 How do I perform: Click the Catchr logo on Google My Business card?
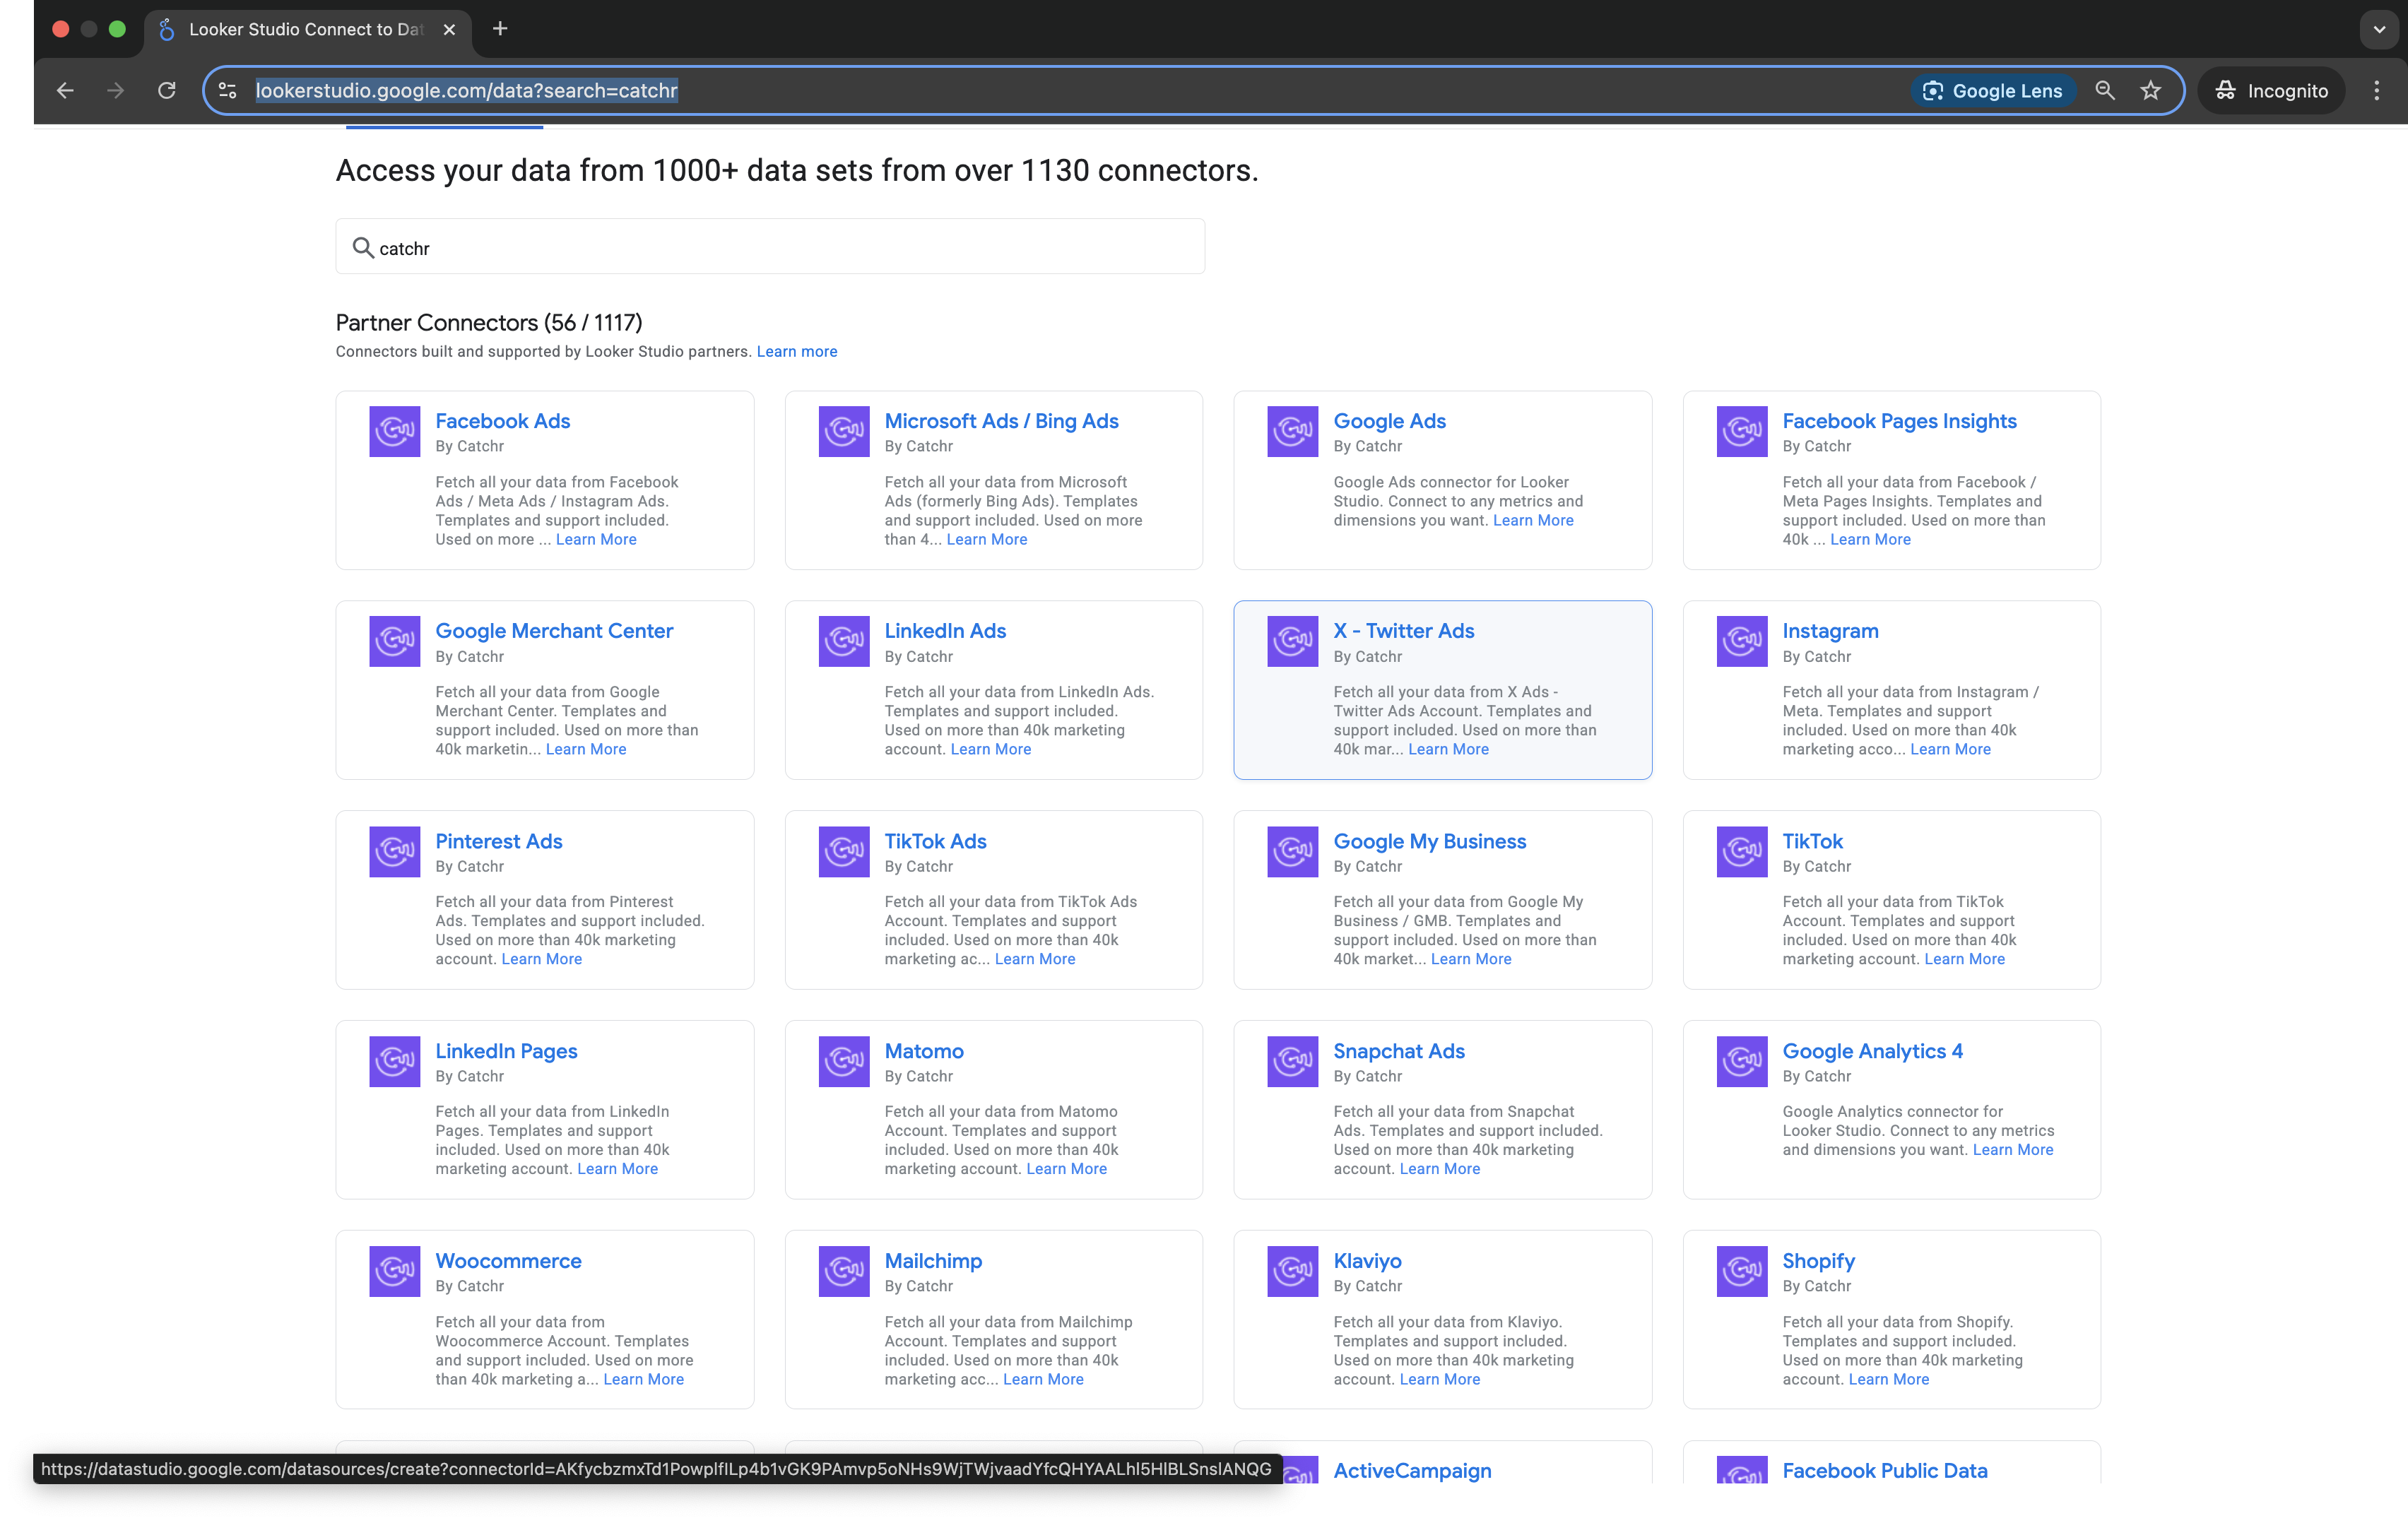click(1292, 851)
